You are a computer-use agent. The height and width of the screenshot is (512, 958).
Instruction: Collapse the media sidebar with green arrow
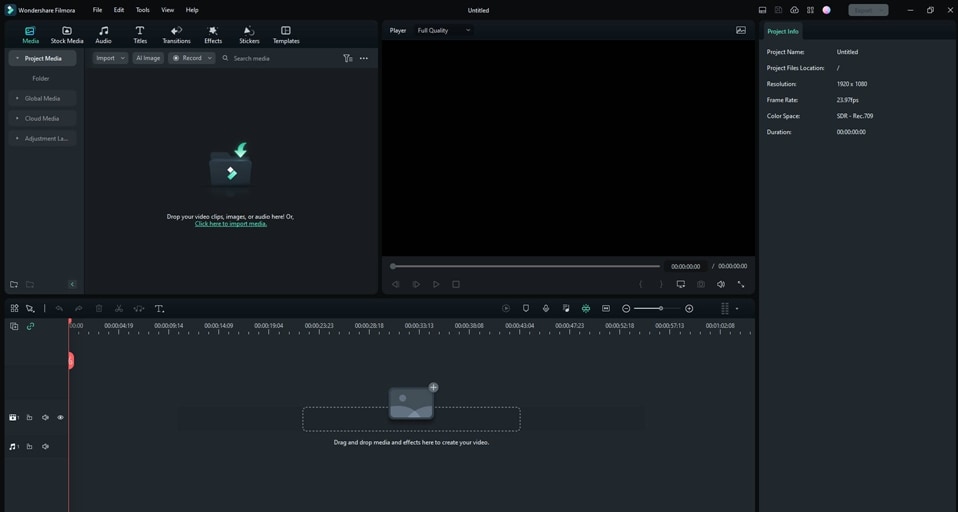click(x=72, y=284)
